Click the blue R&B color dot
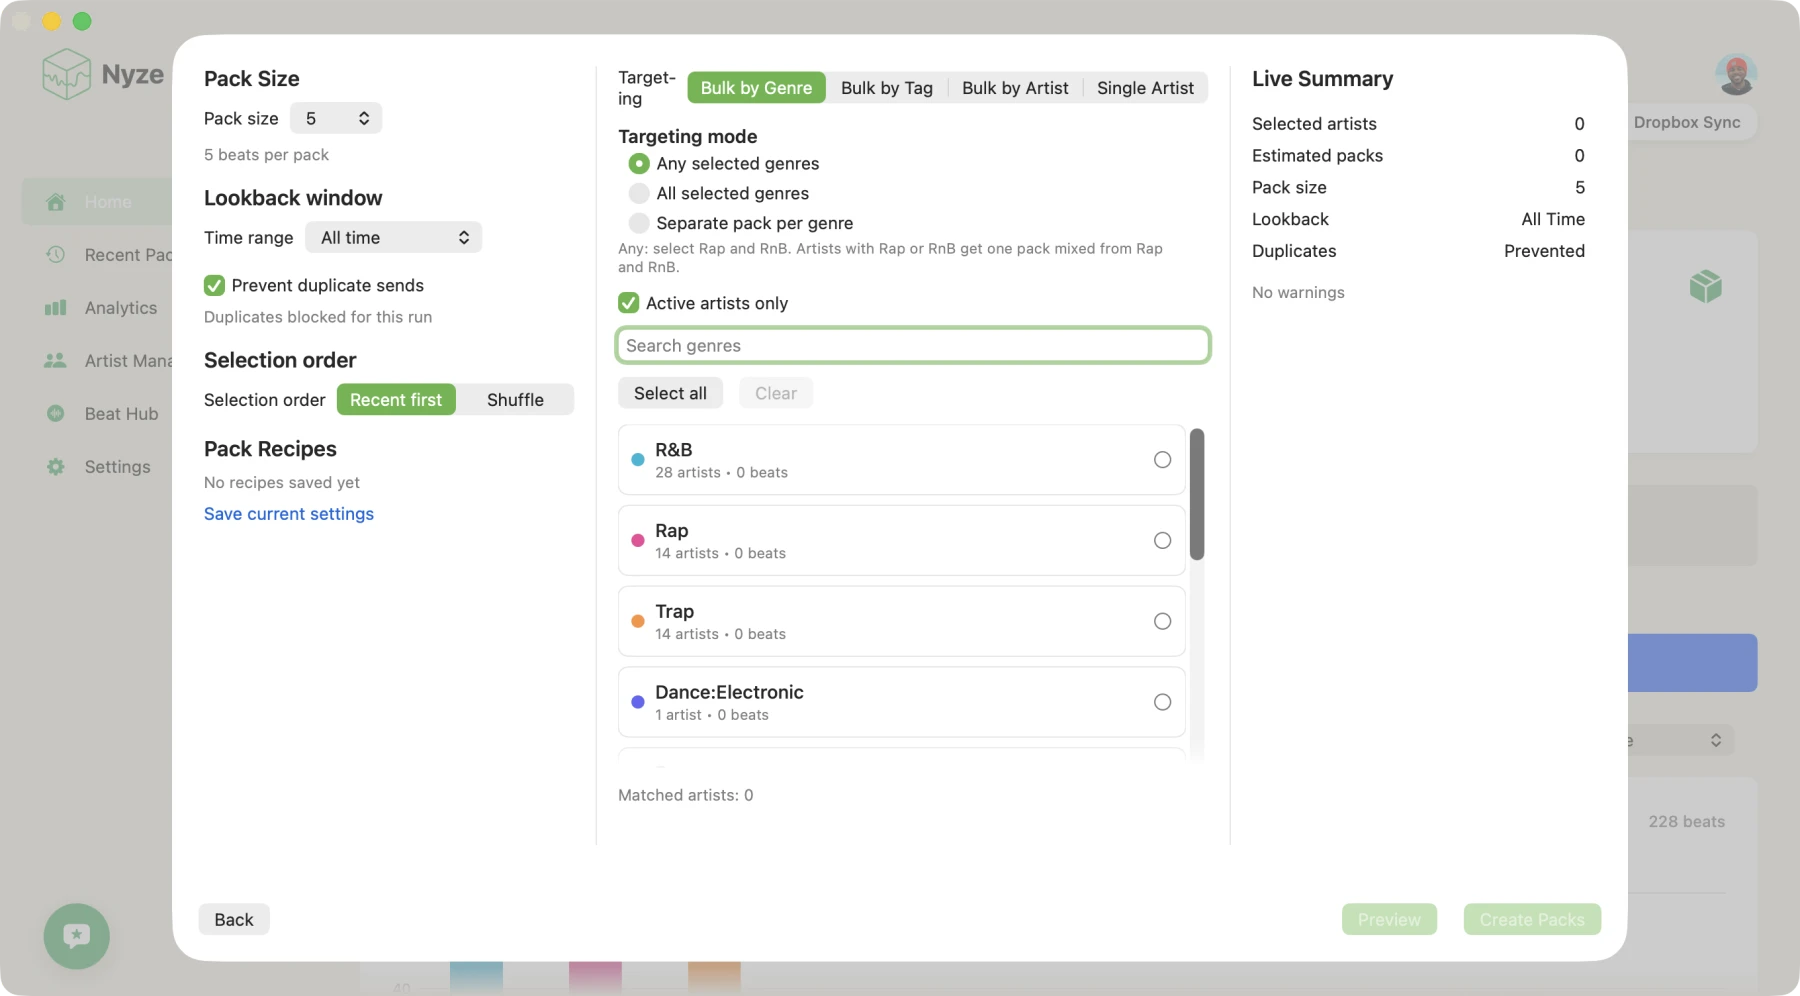 pos(638,460)
